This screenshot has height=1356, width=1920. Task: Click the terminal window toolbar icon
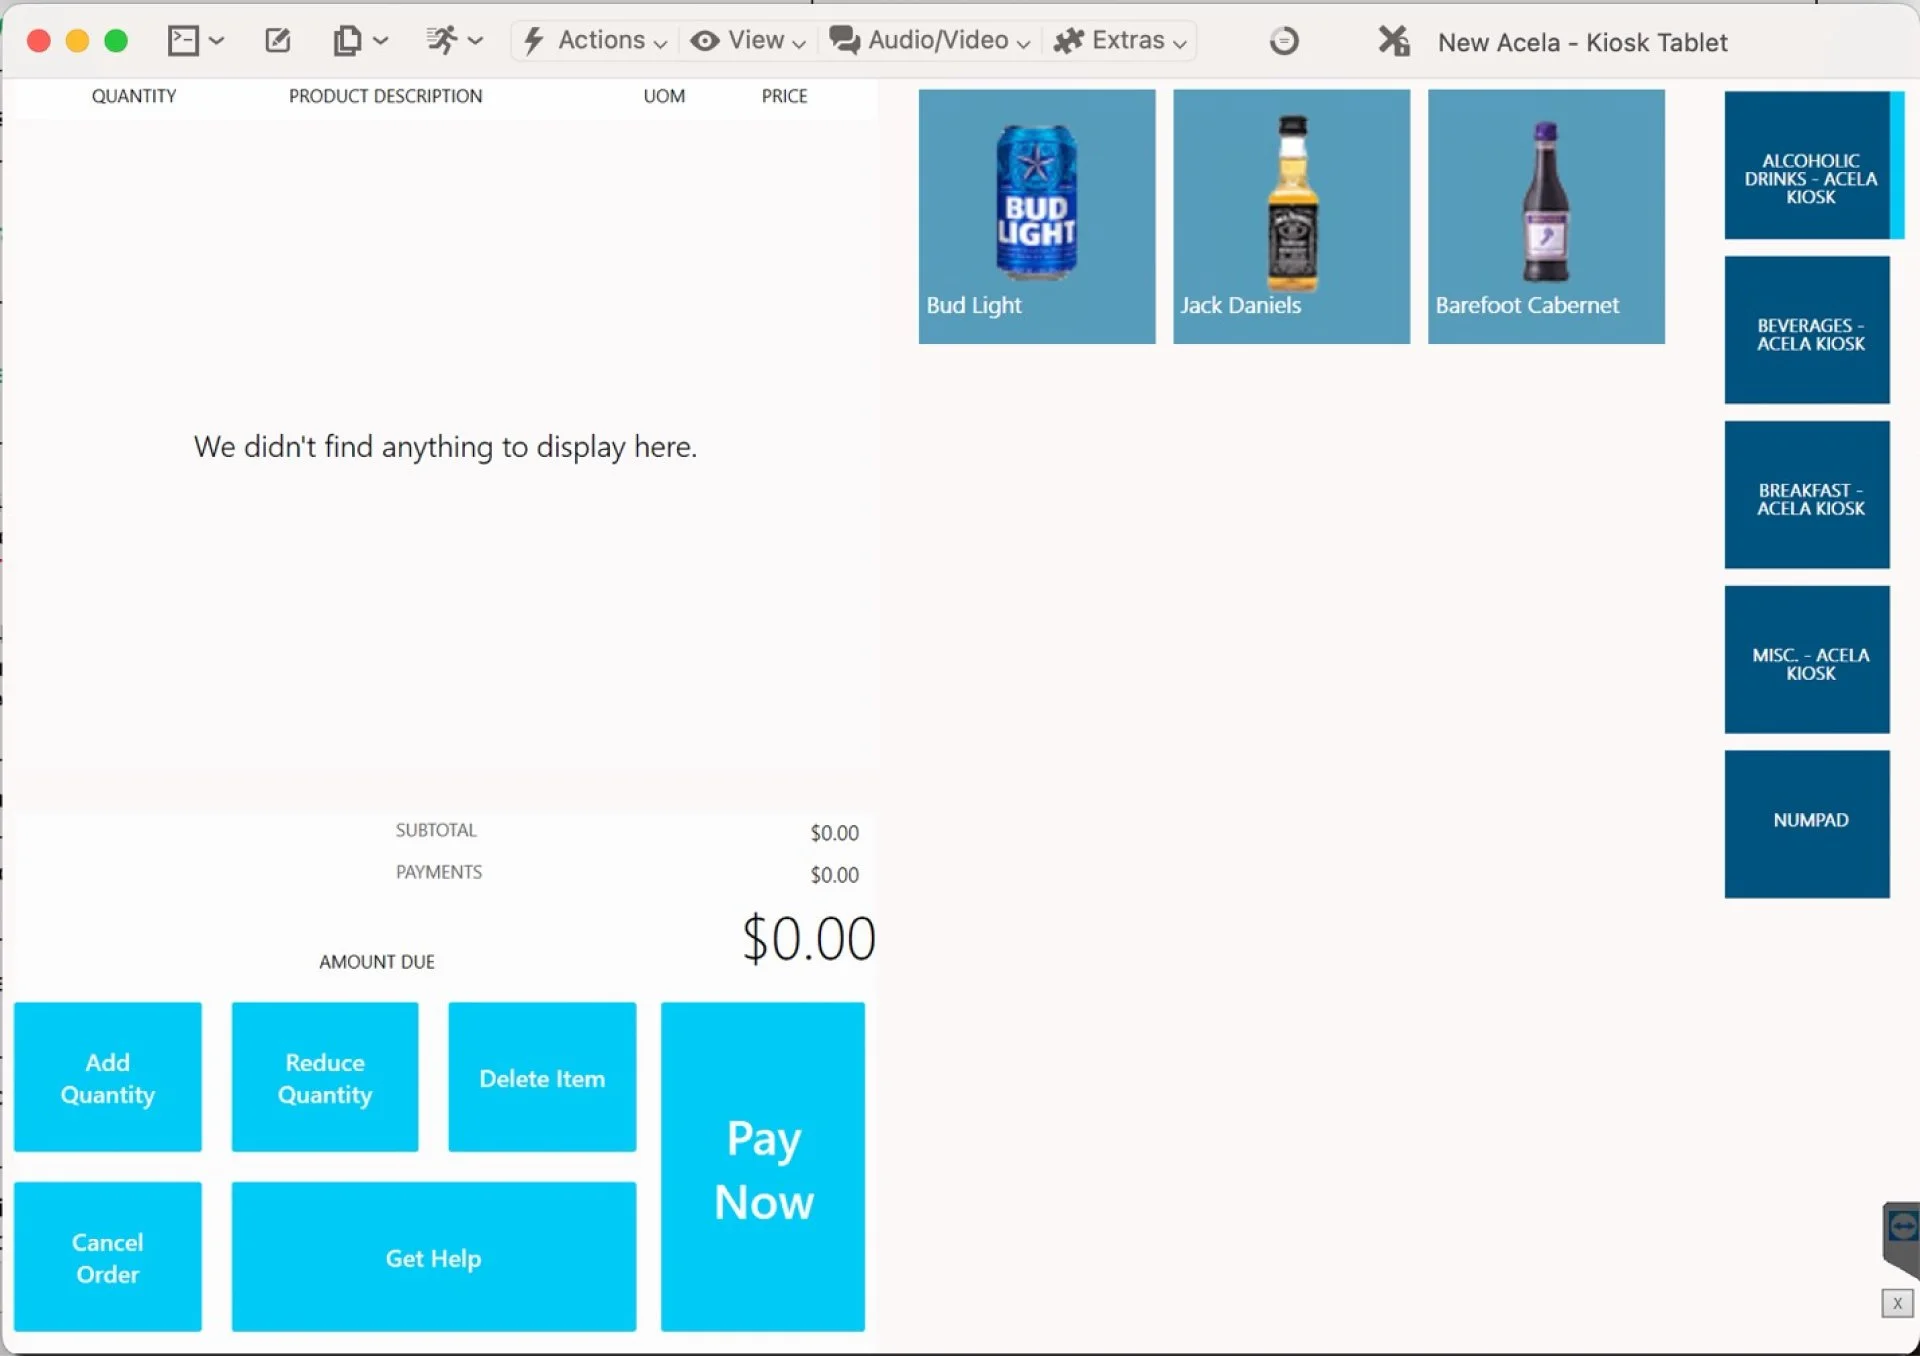[184, 41]
